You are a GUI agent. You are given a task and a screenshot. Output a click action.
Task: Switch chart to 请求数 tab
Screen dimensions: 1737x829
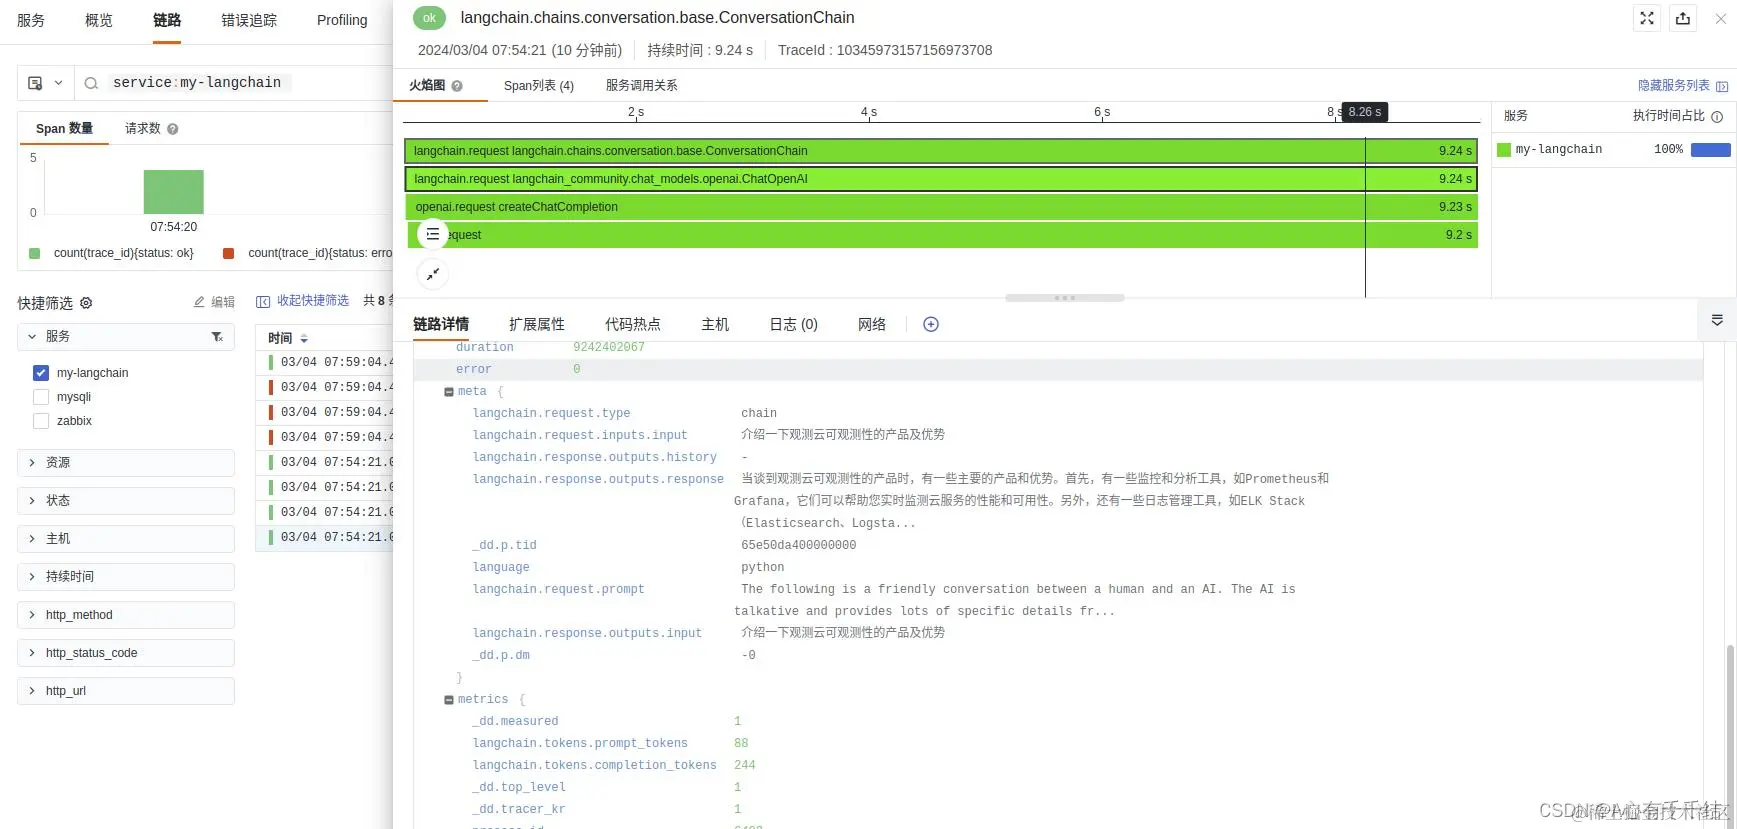click(x=143, y=129)
